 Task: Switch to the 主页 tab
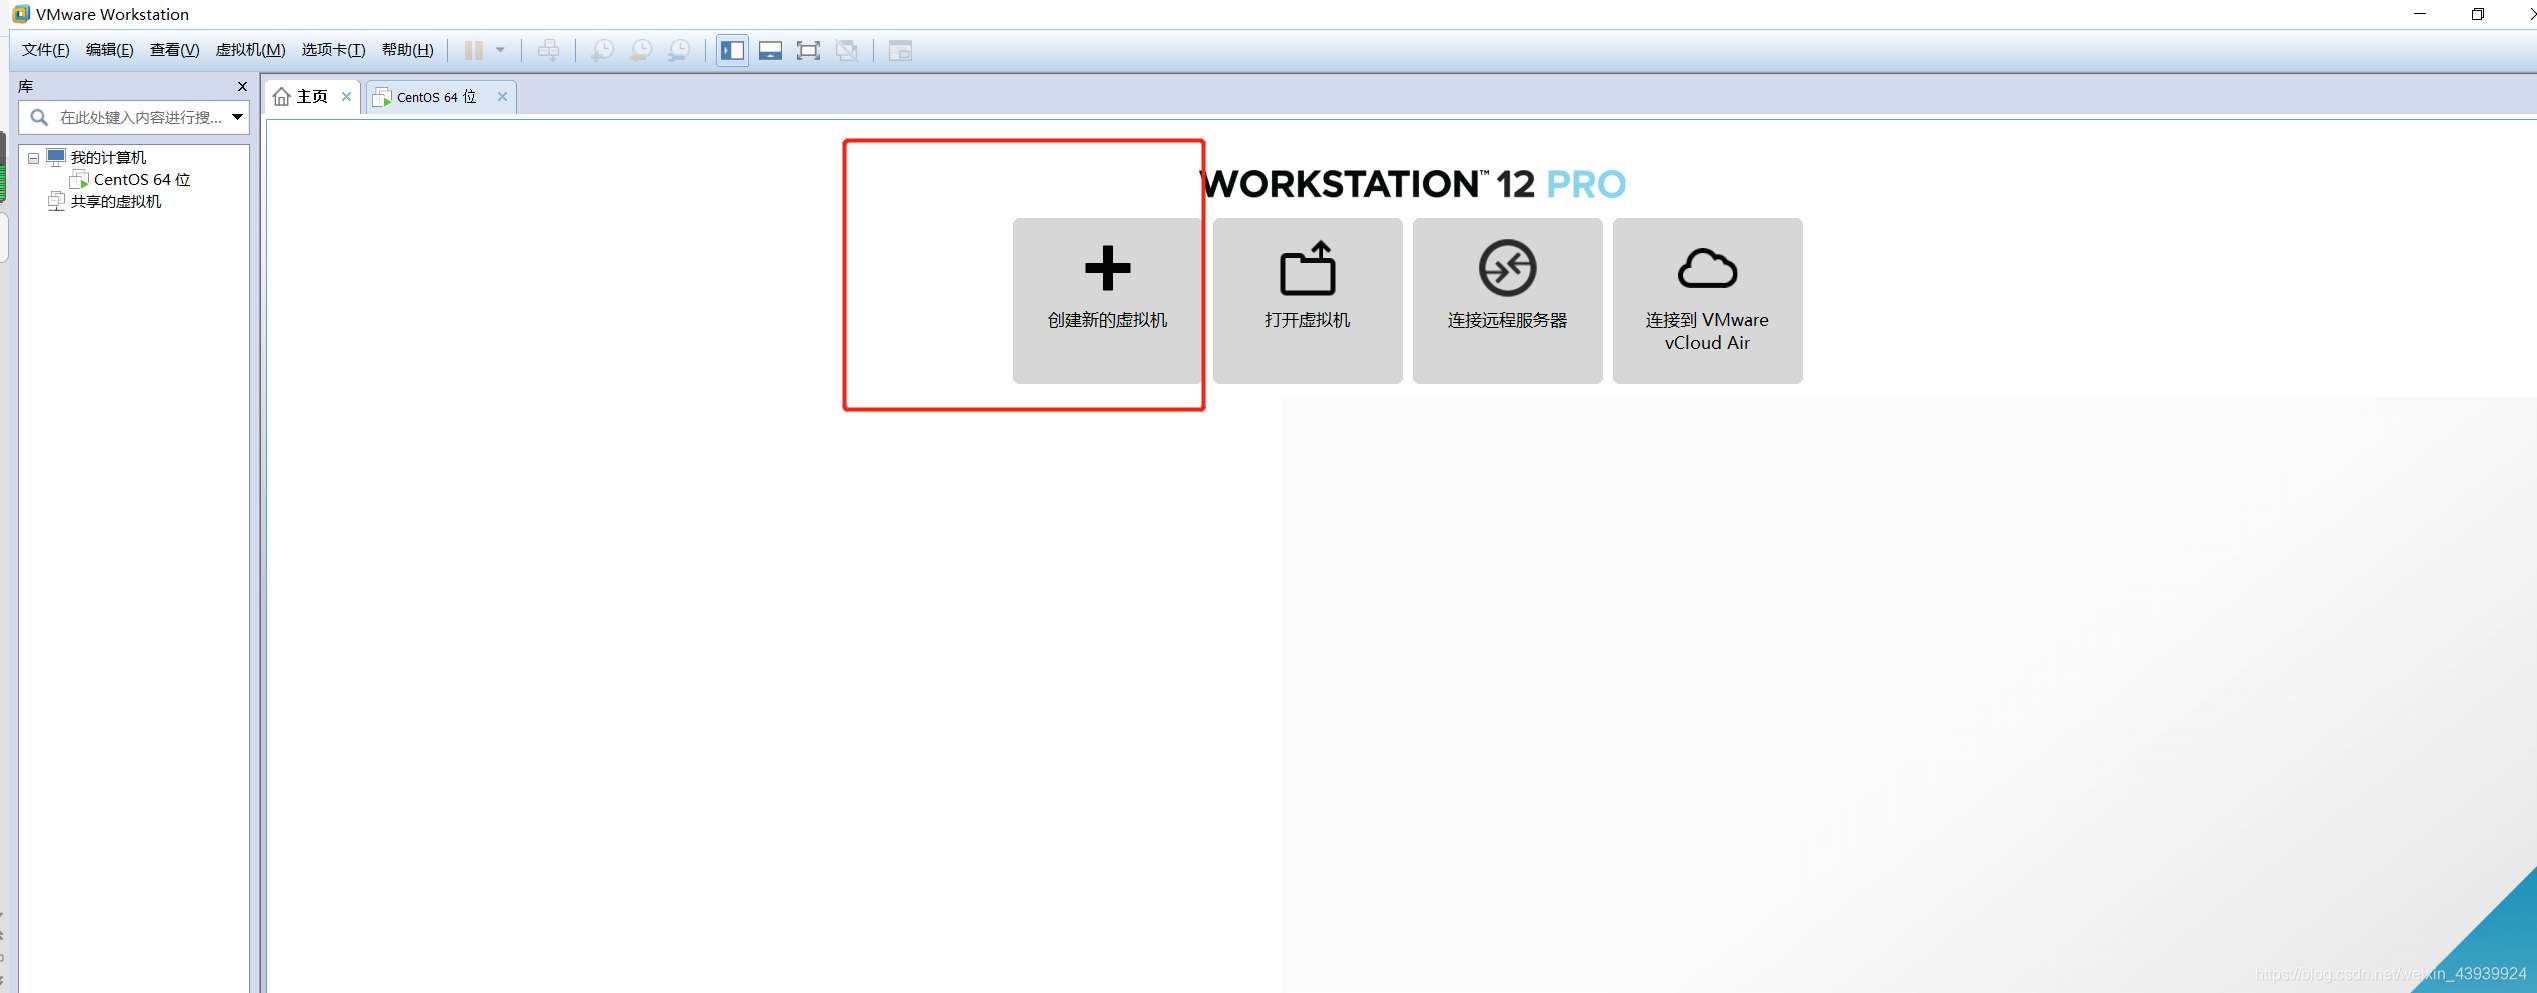(x=312, y=97)
